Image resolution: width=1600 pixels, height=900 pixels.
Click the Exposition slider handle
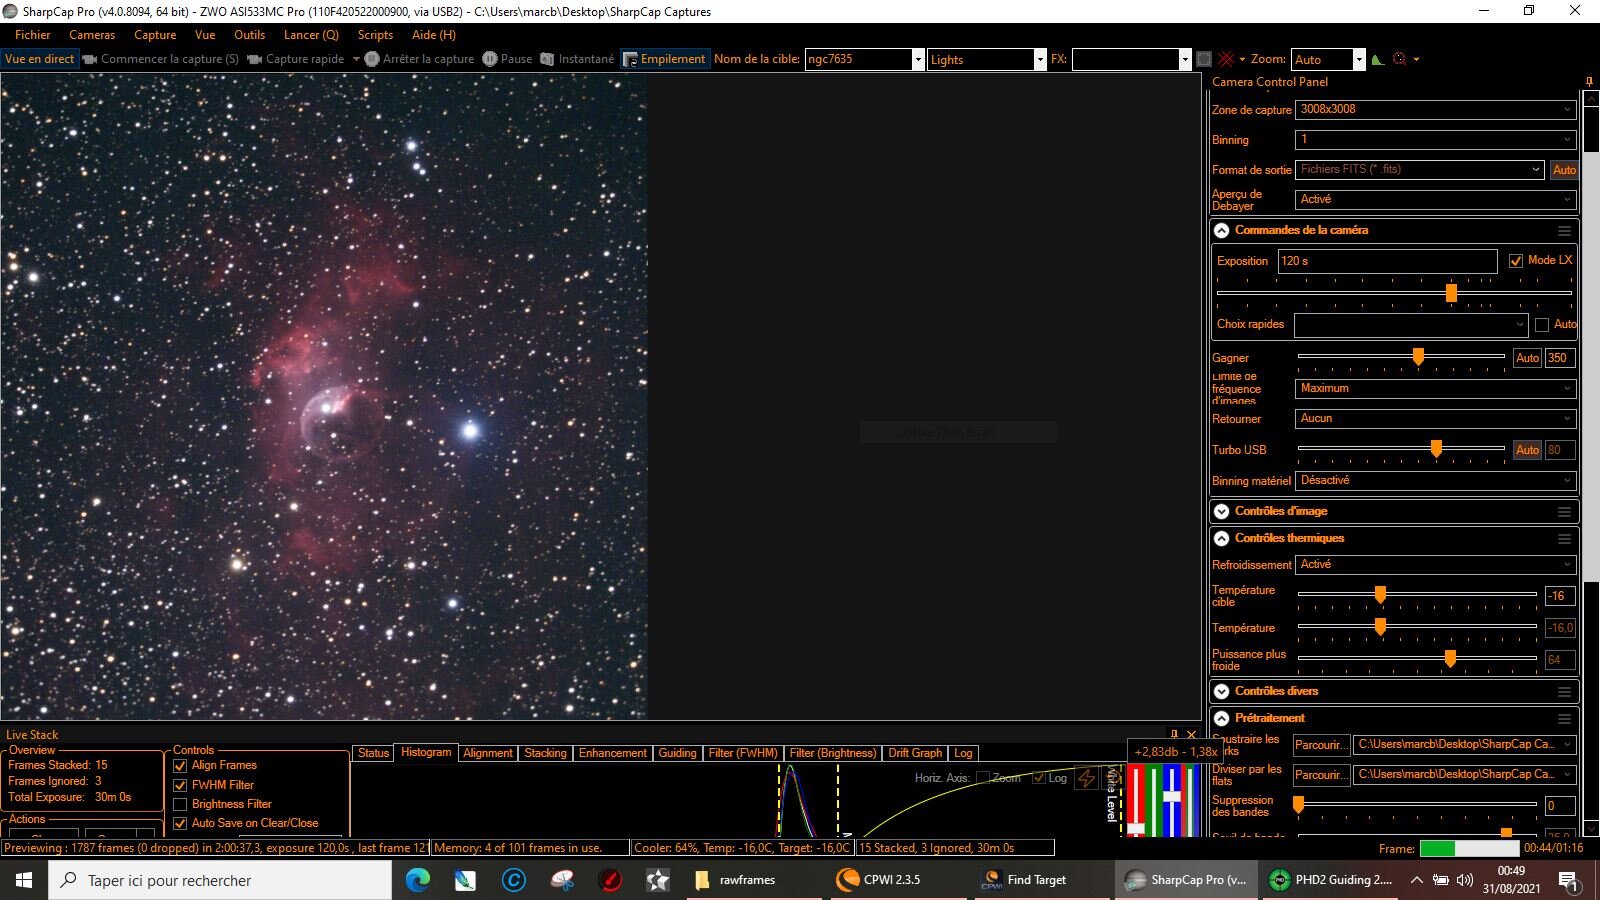pyautogui.click(x=1451, y=293)
